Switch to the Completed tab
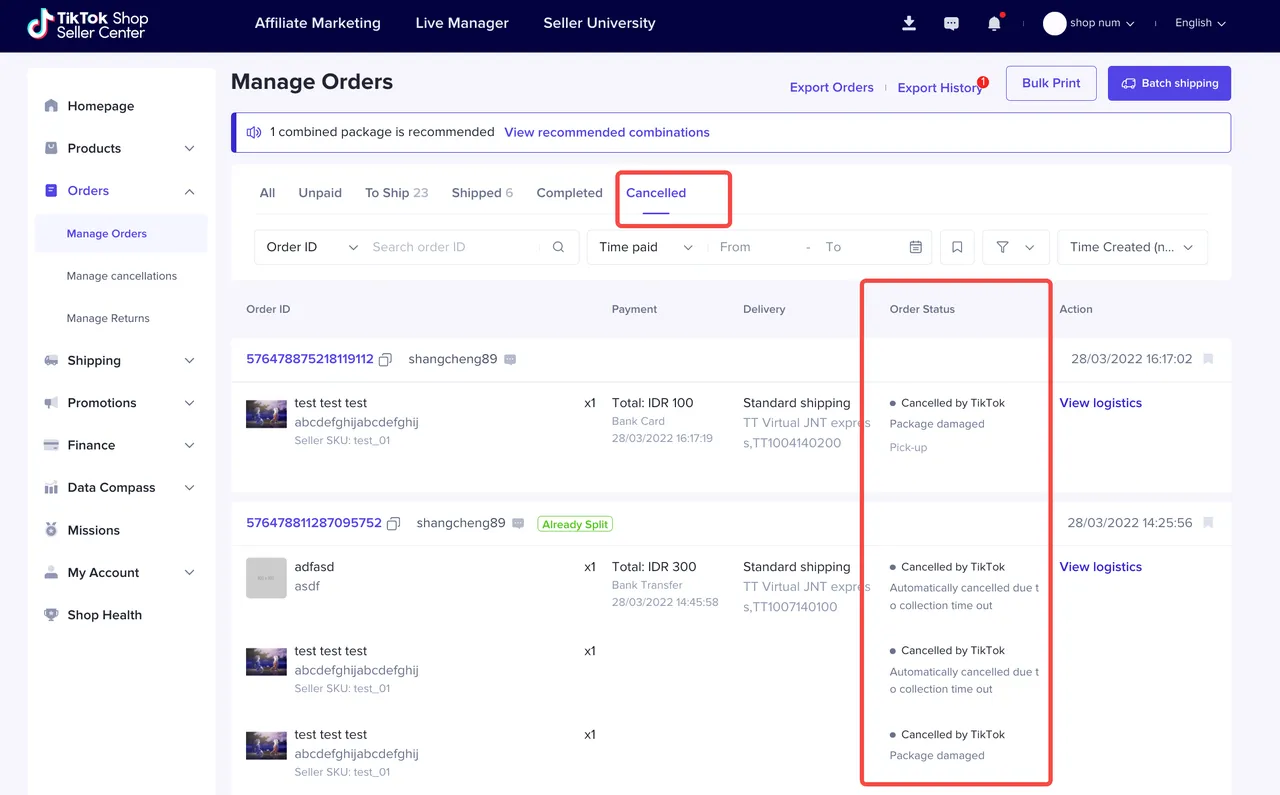The image size is (1280, 795). point(569,193)
